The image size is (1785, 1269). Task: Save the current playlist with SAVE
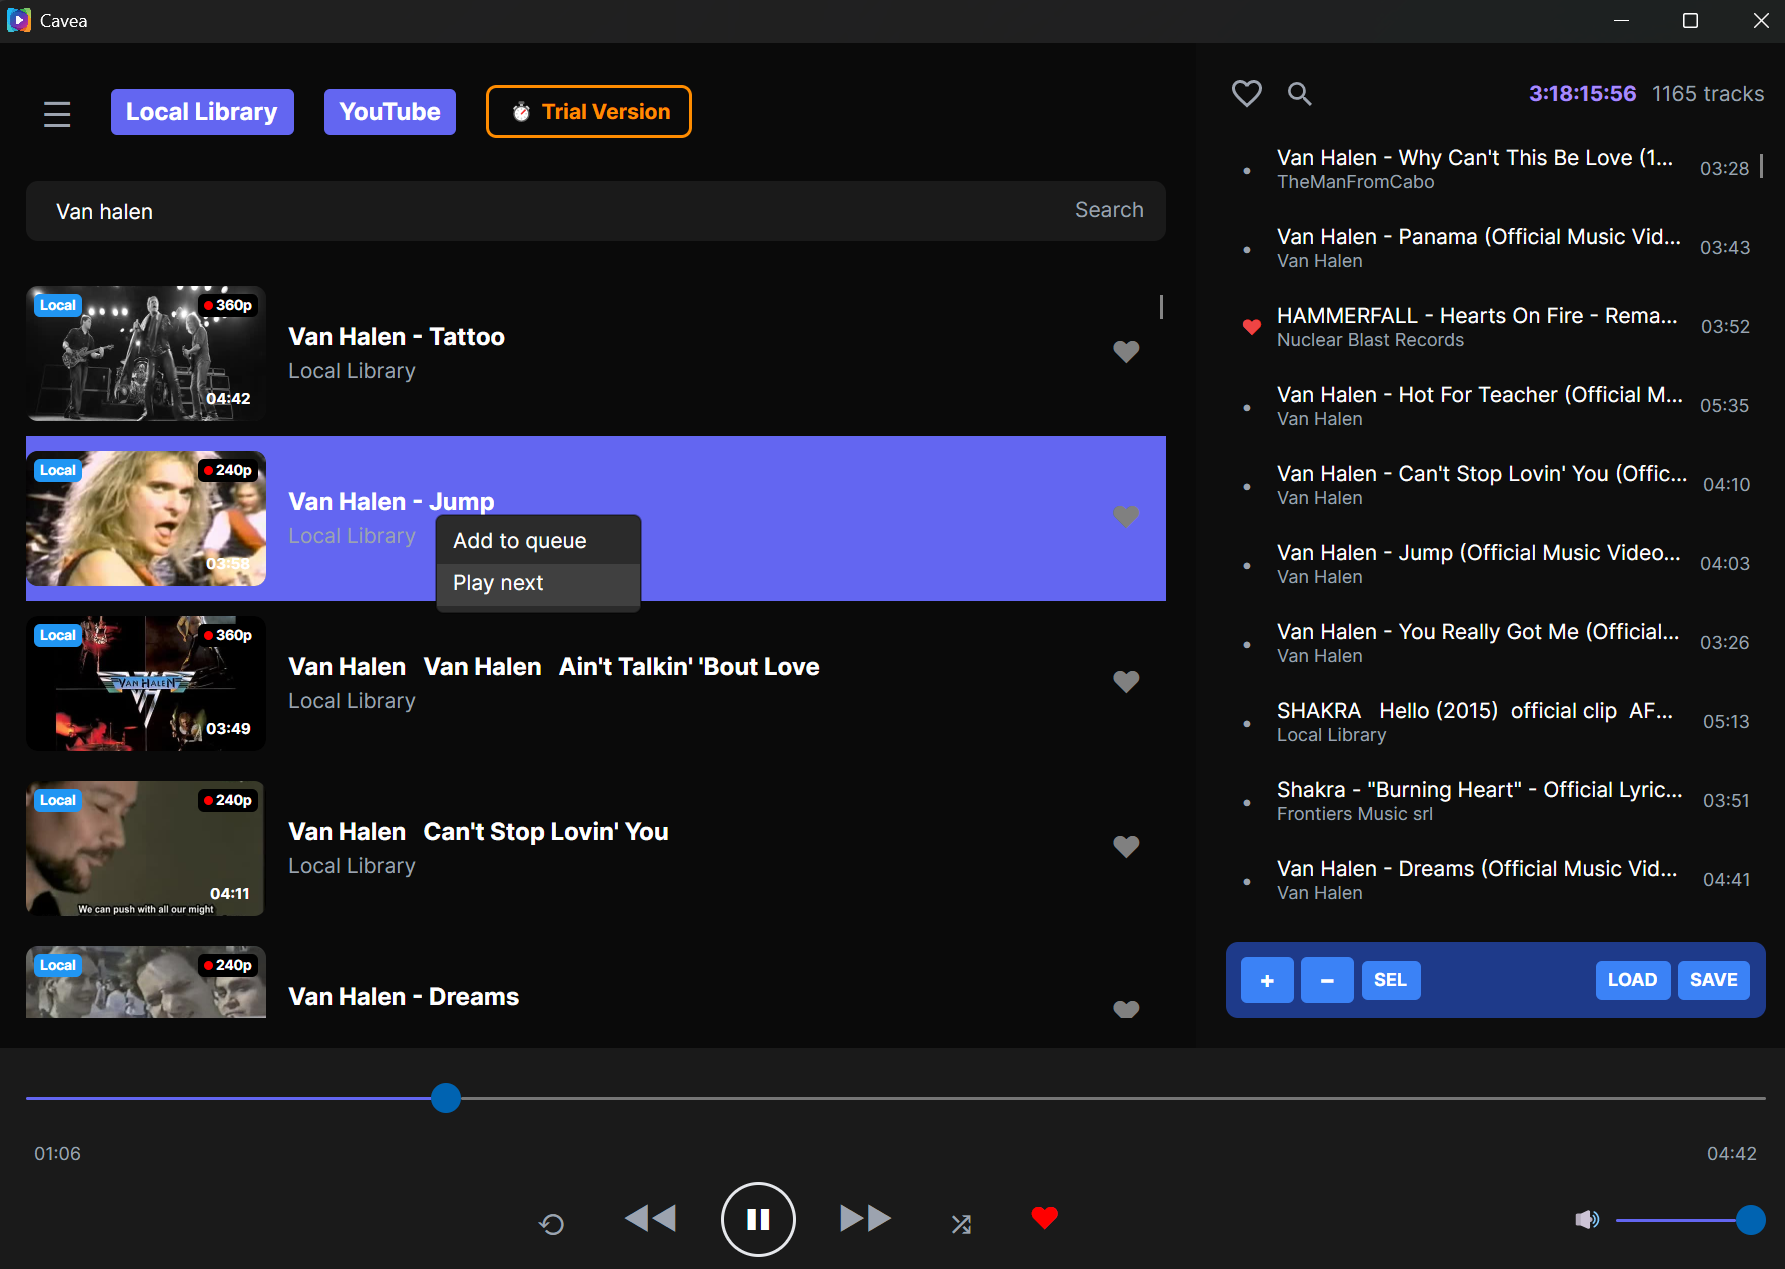coord(1713,980)
